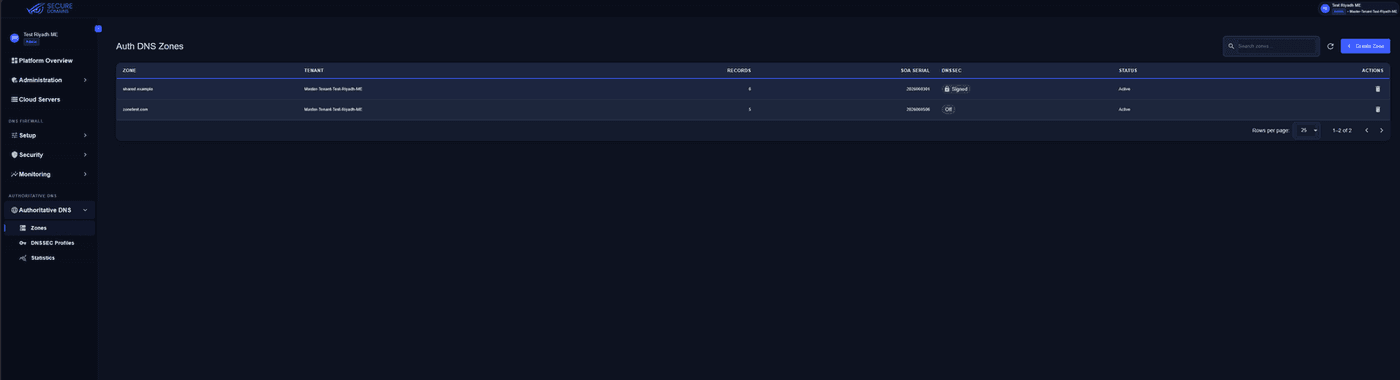Click the Statistics chart icon
This screenshot has height=380, width=1400.
[23, 258]
